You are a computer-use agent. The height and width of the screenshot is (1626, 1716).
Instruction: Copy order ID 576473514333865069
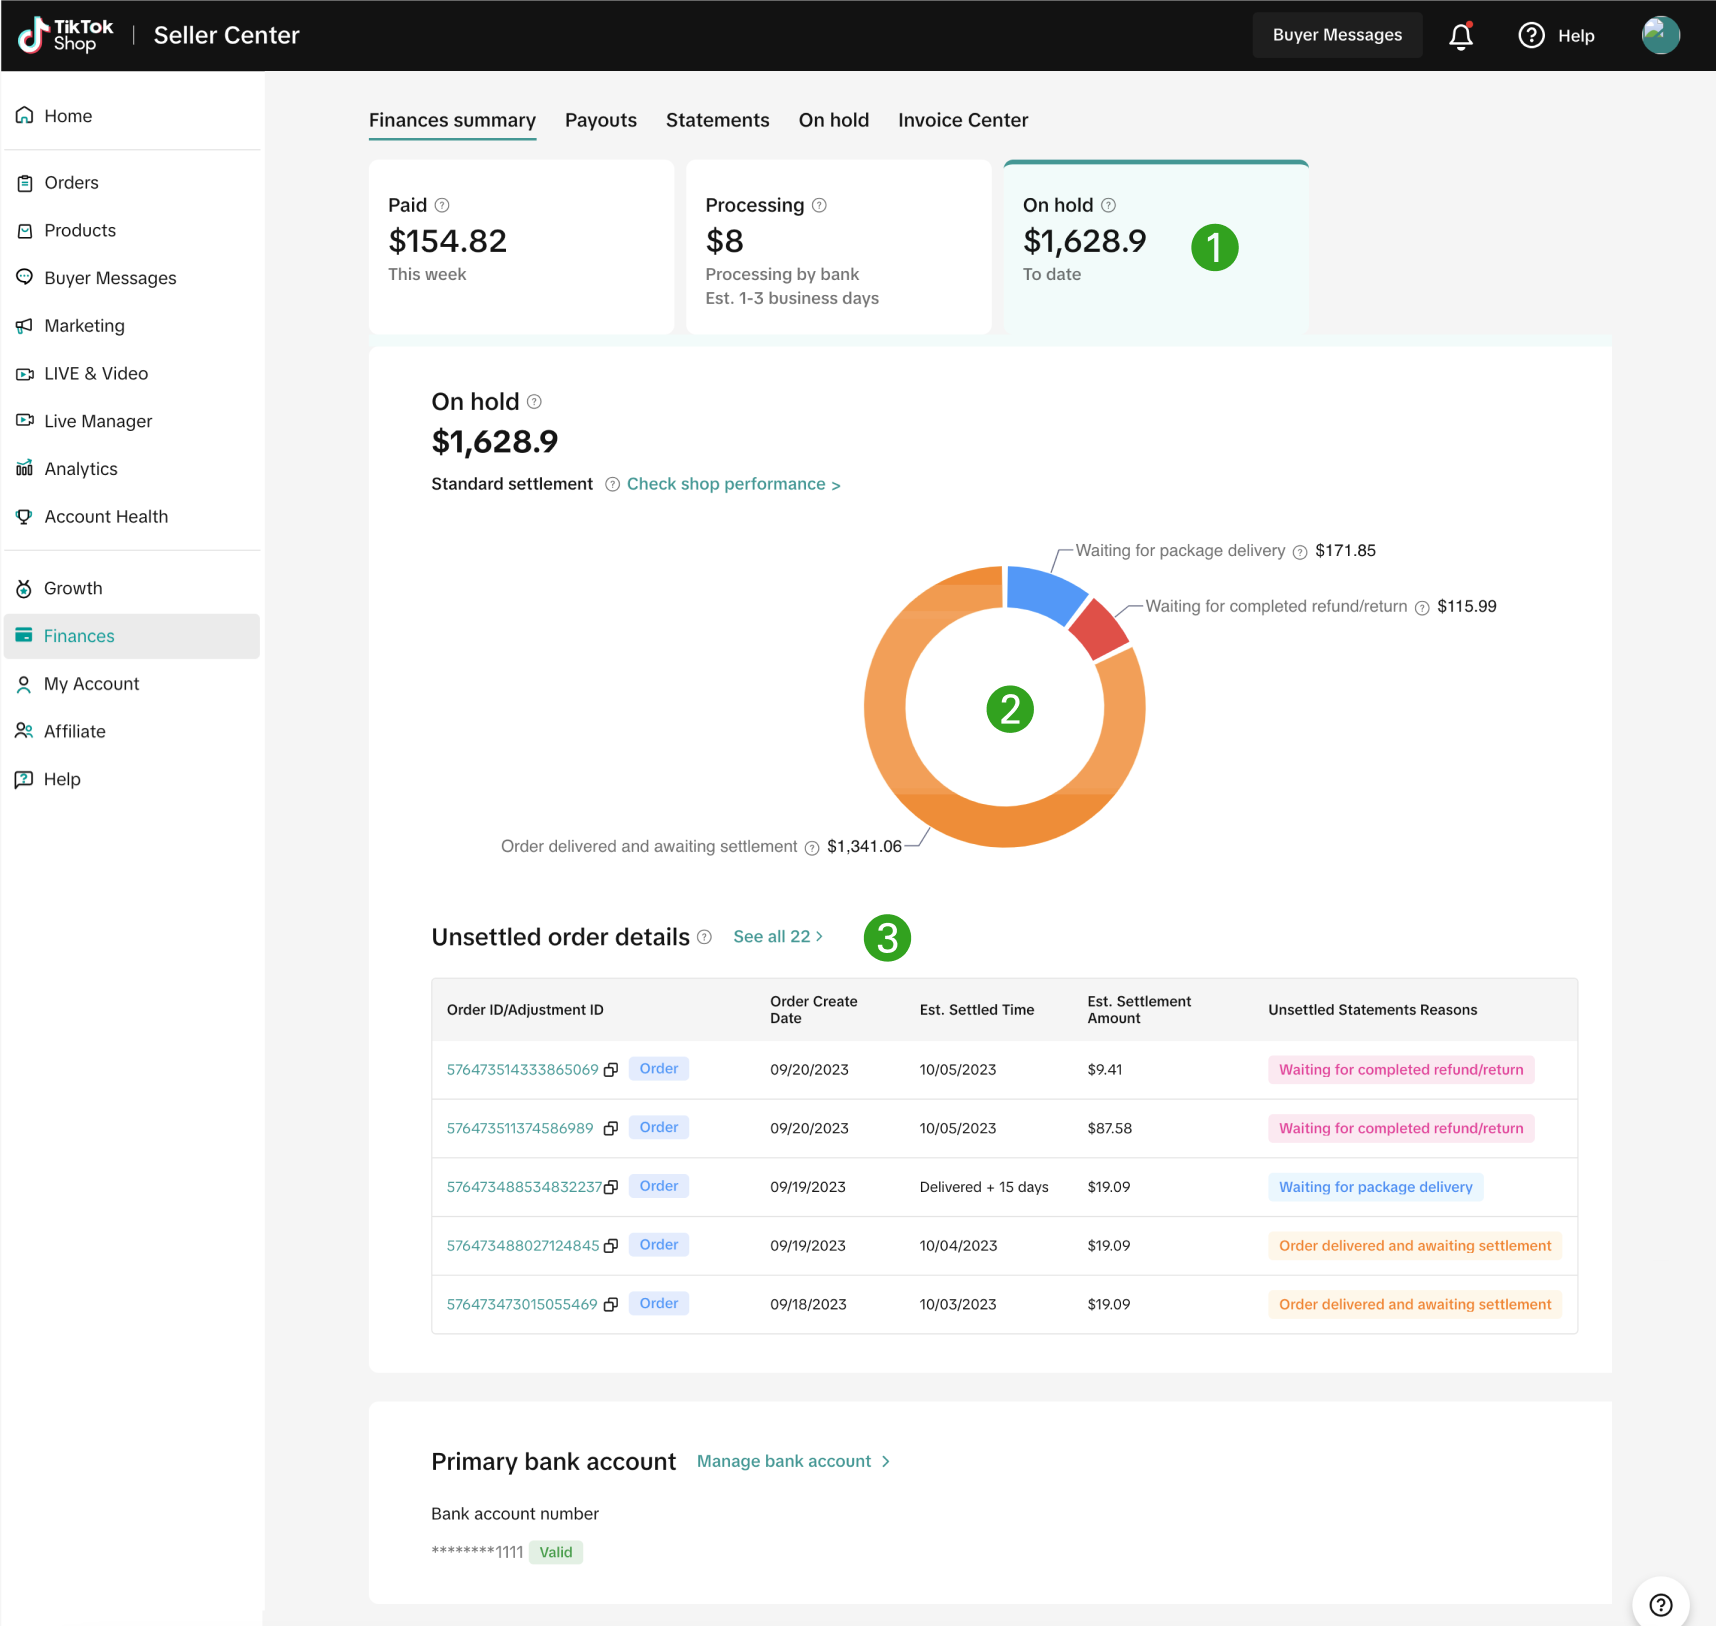tap(611, 1070)
